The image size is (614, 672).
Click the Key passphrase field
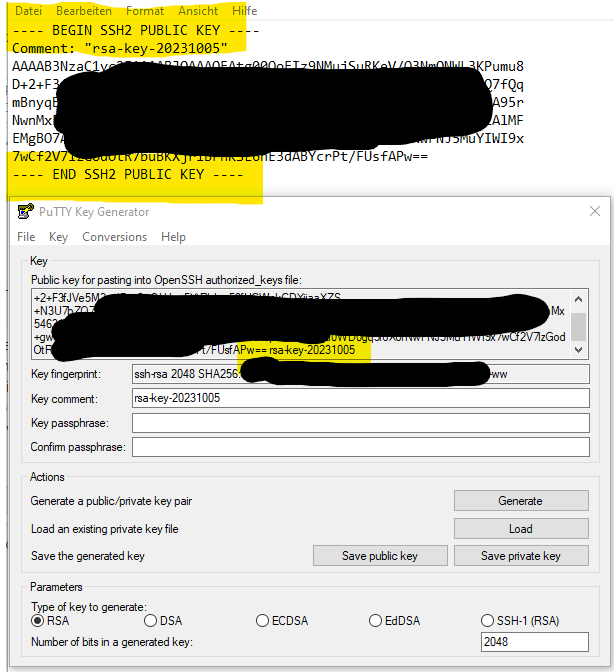click(x=361, y=423)
